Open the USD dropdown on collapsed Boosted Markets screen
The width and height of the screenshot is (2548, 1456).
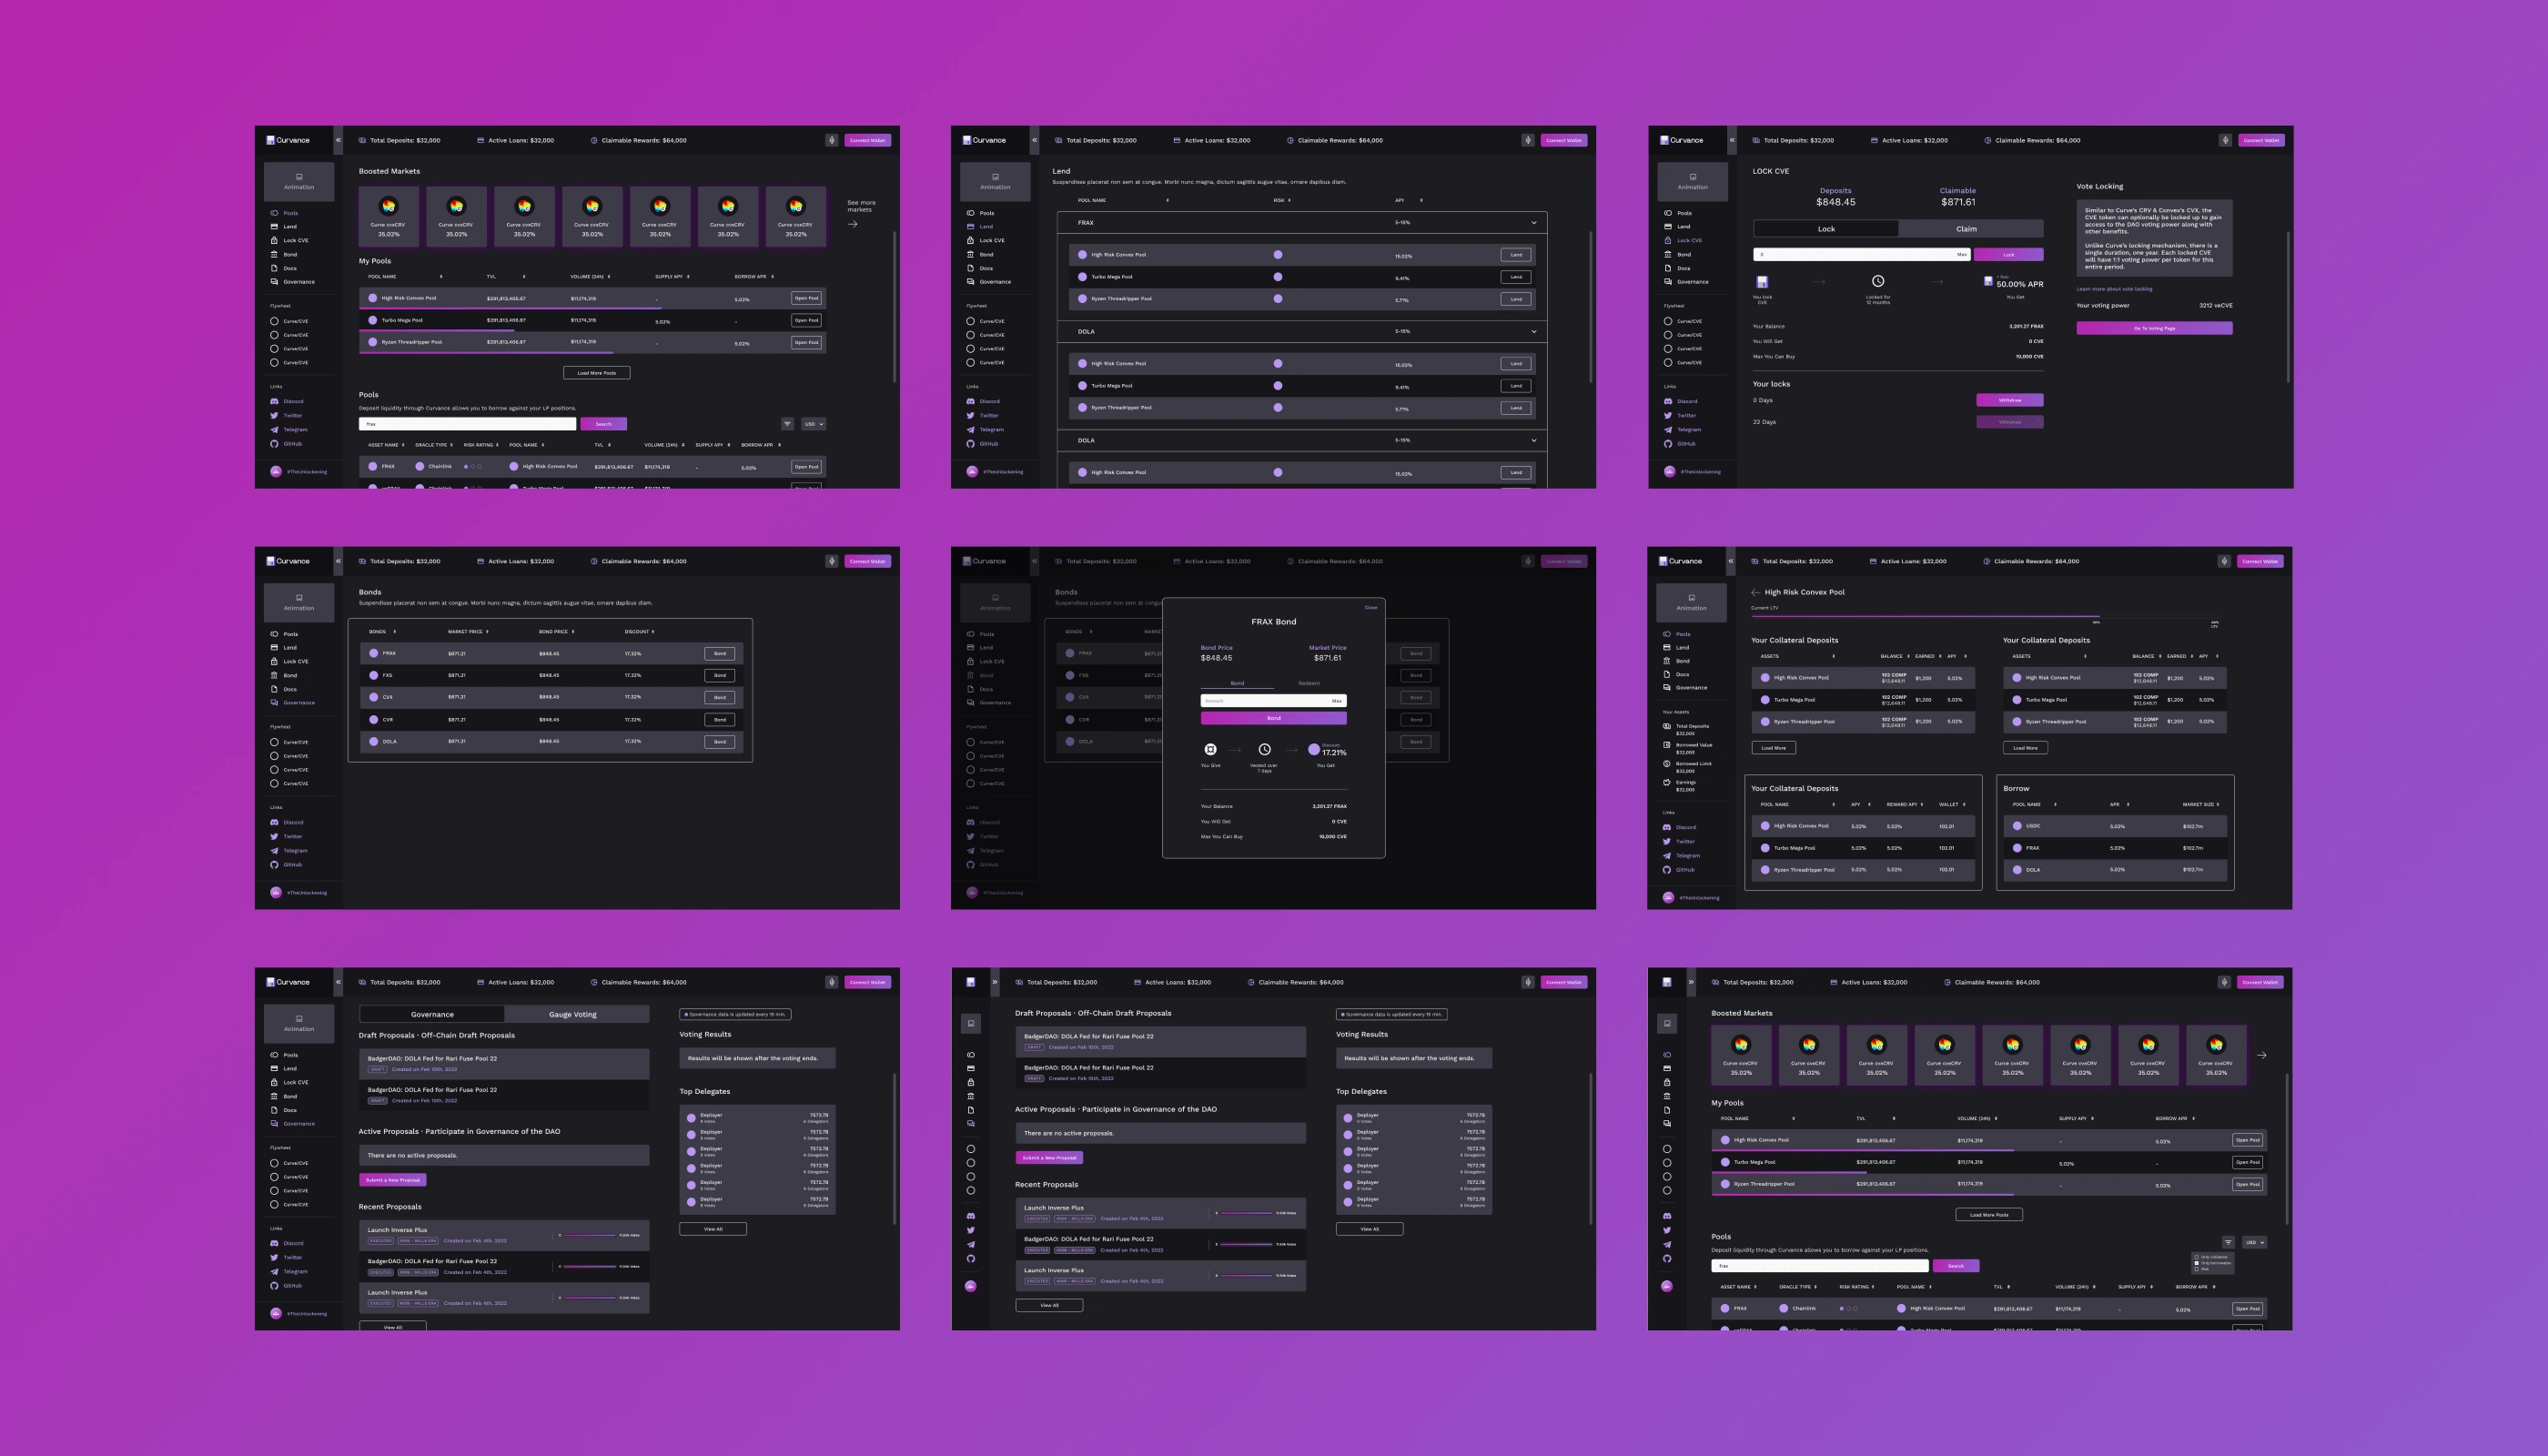pos(2254,1242)
